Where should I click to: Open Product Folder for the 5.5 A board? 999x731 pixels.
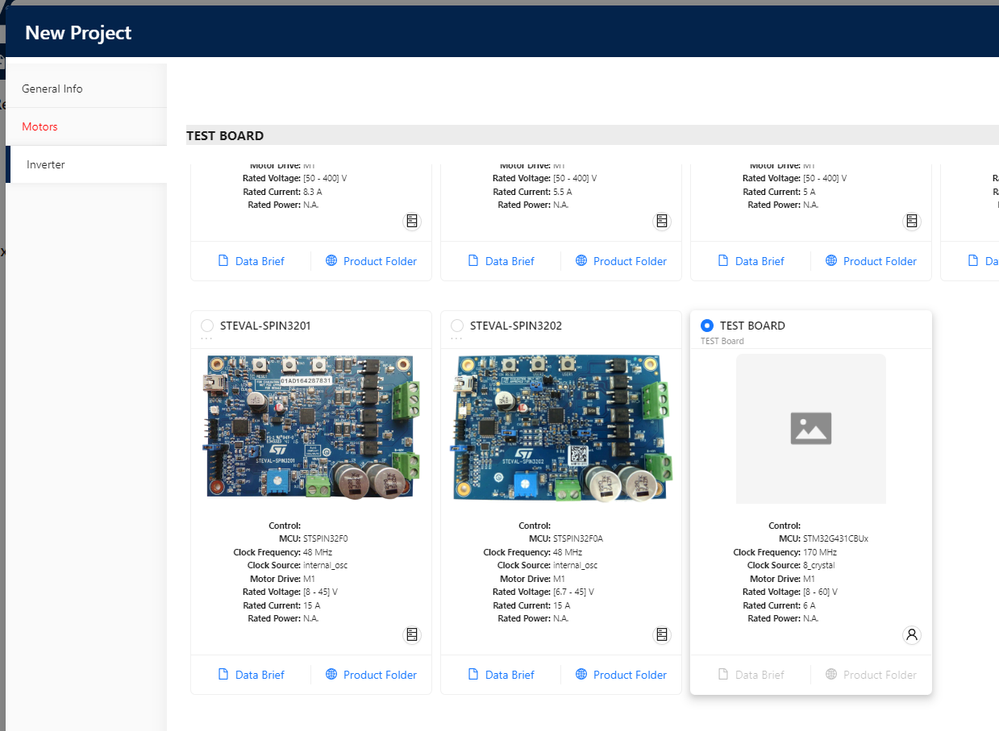621,261
